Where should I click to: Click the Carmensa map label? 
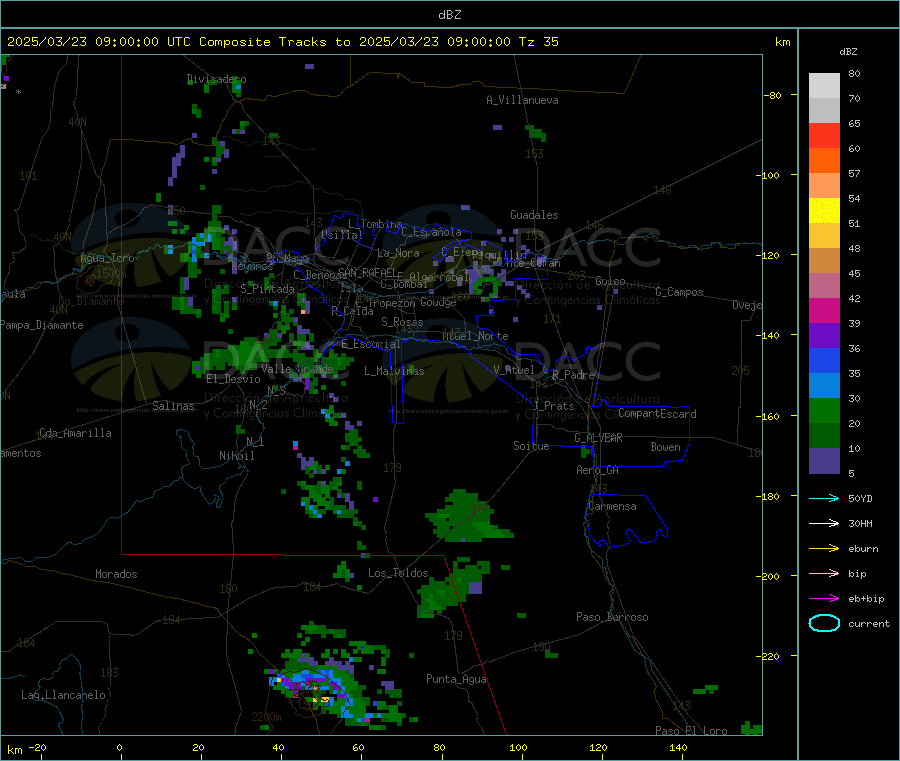(612, 506)
